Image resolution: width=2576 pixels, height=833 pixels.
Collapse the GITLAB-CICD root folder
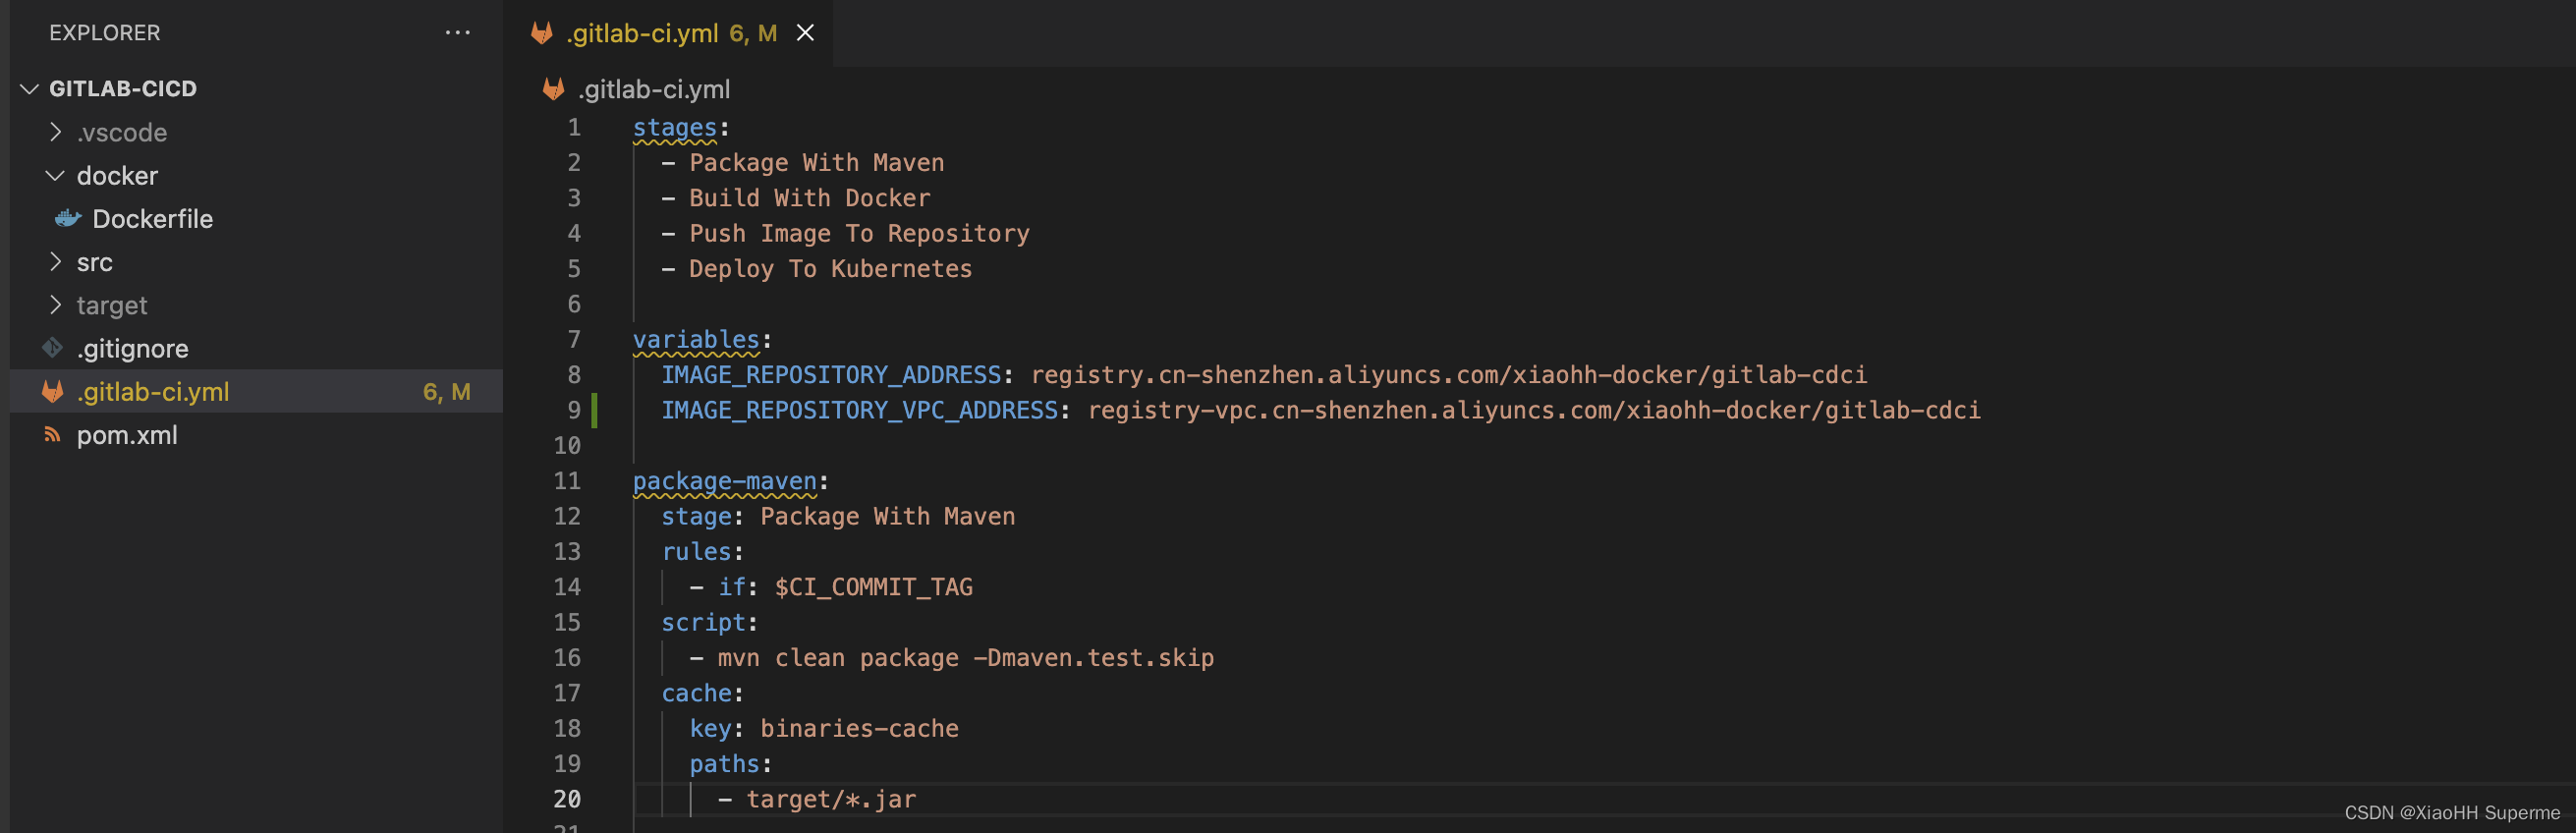[x=30, y=89]
